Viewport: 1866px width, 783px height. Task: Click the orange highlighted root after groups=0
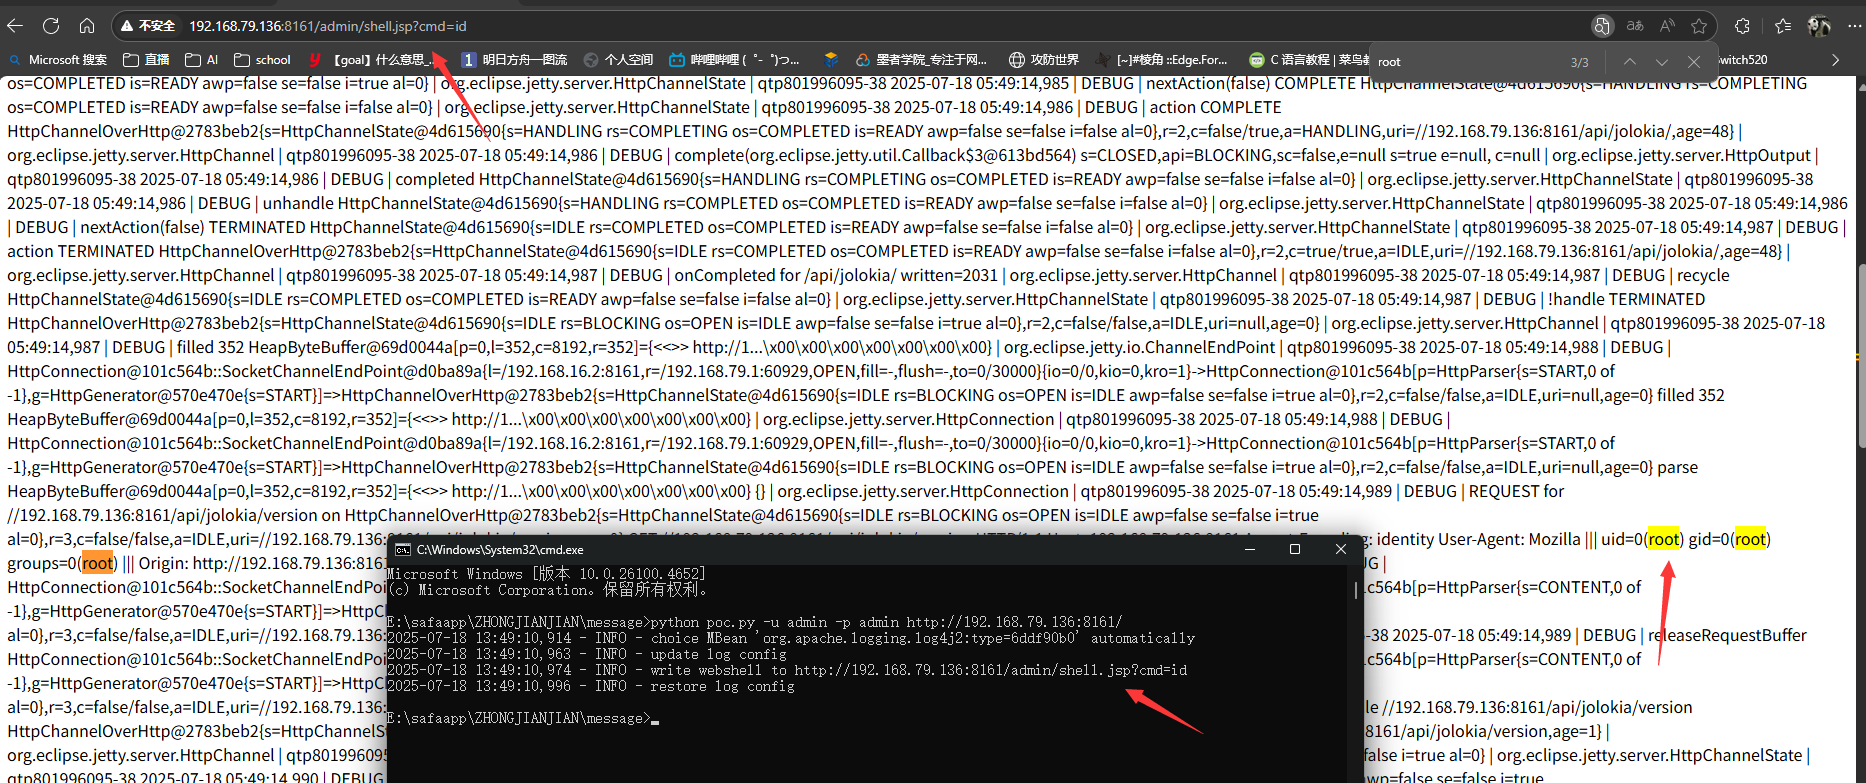pyautogui.click(x=98, y=563)
